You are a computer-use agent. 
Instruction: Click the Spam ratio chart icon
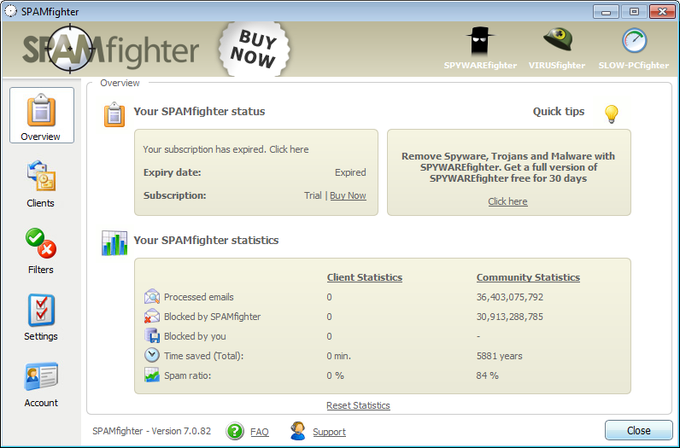152,375
